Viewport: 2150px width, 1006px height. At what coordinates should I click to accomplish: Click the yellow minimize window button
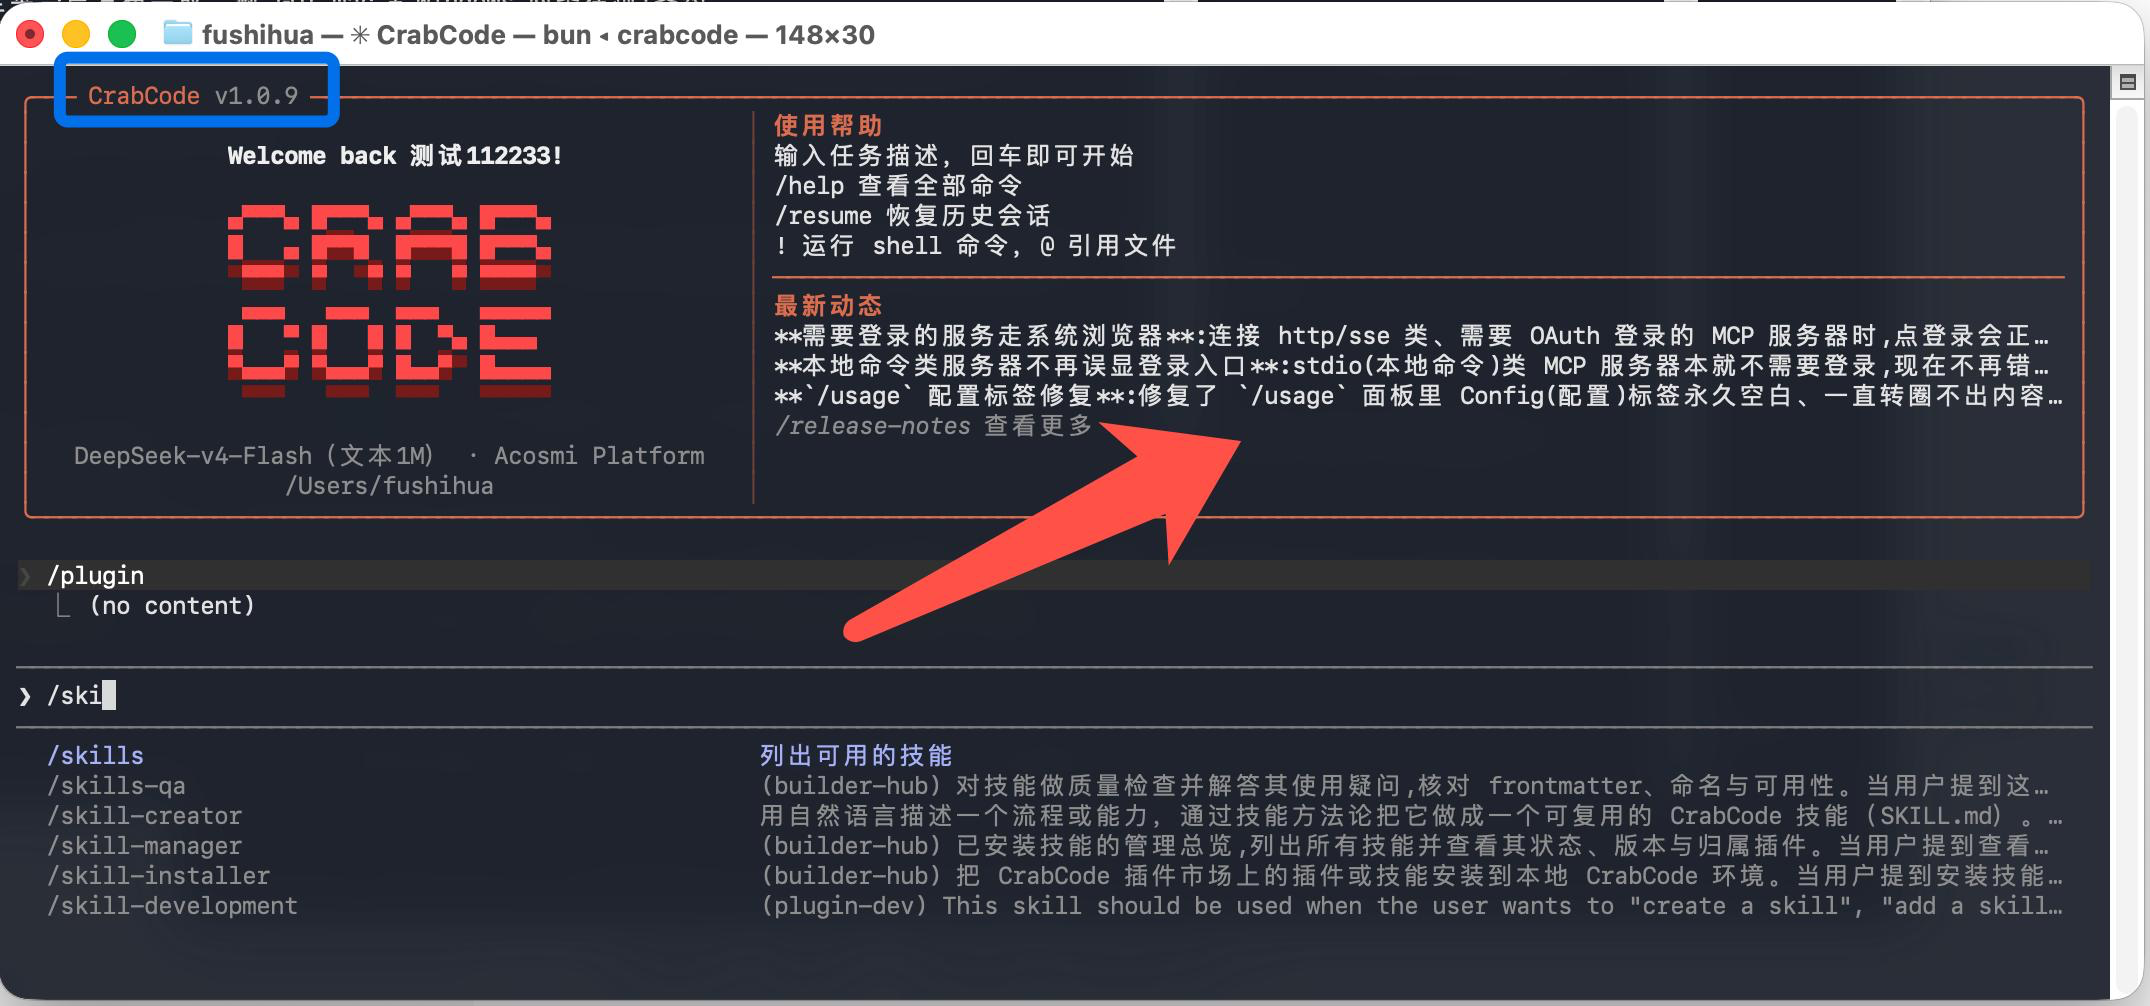76,35
